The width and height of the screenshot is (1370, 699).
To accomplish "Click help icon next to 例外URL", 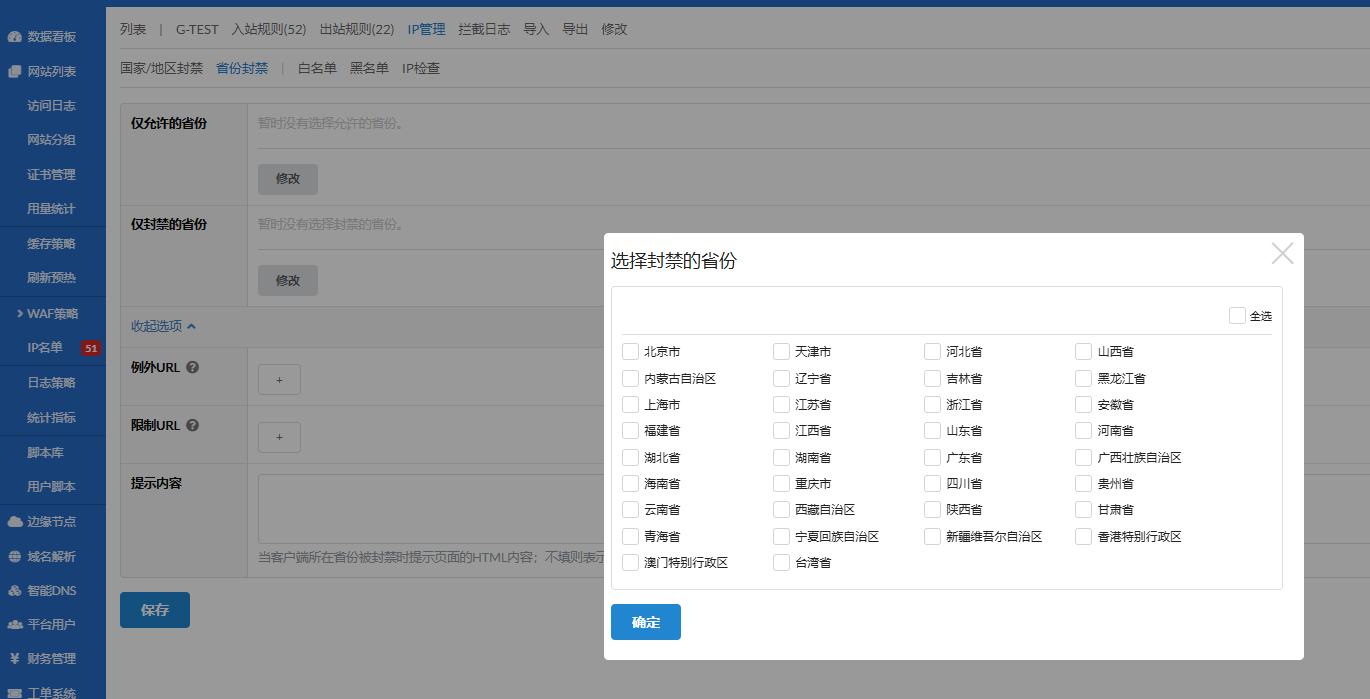I will tap(193, 367).
